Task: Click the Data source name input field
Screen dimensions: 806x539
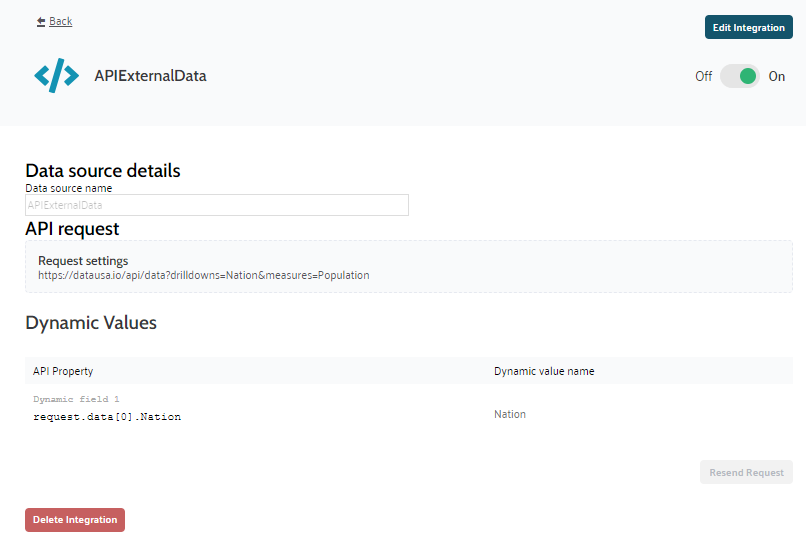Action: [216, 205]
